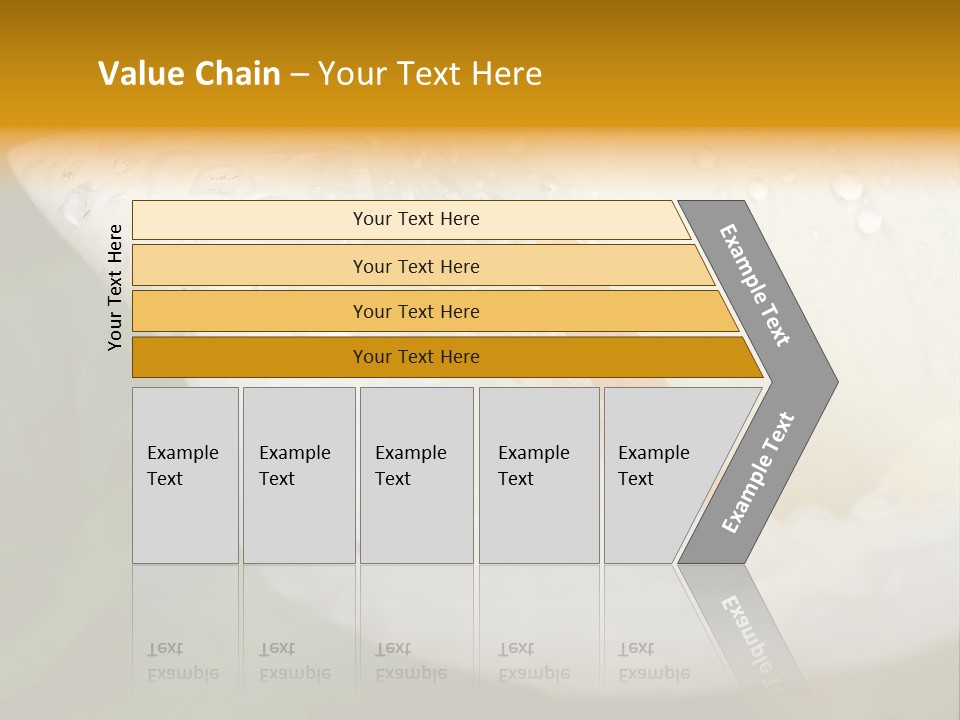Click the lower chevron arrow Example Text
Screen dimensions: 960x720
tap(757, 473)
